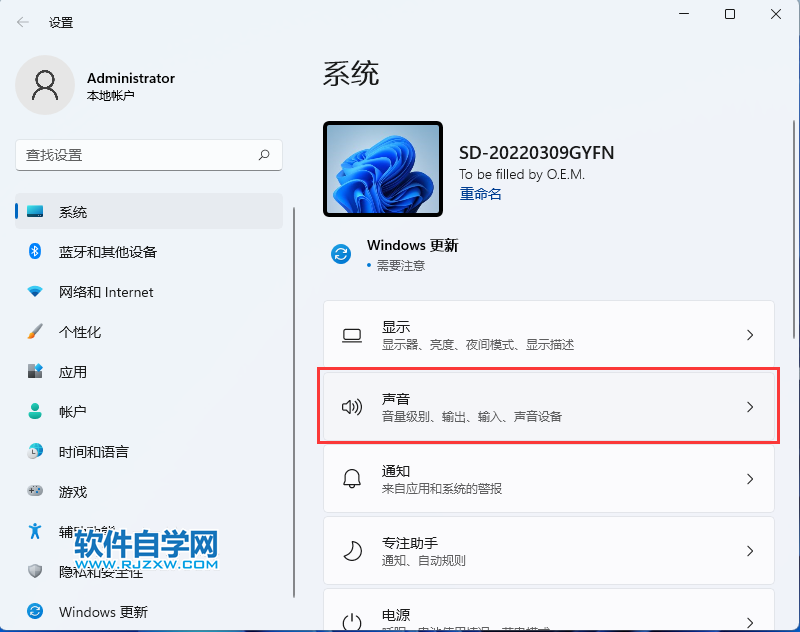Click the back arrow to go back

(22, 21)
